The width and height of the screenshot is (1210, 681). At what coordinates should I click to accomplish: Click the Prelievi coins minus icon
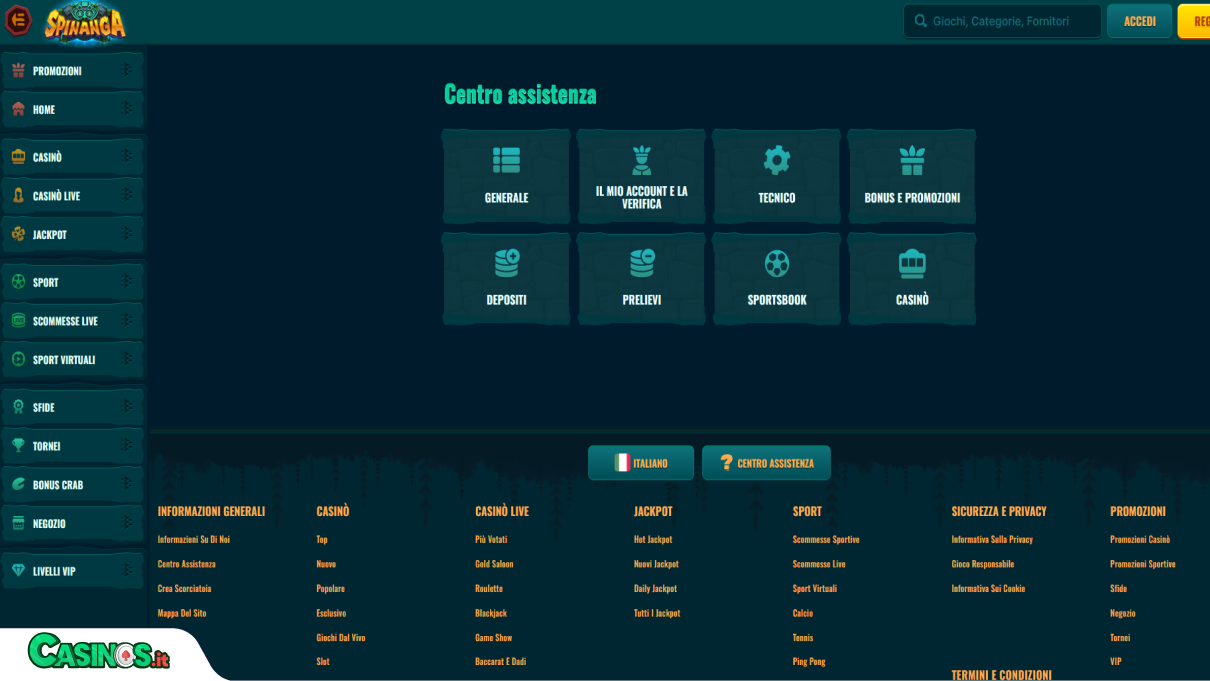pyautogui.click(x=642, y=263)
